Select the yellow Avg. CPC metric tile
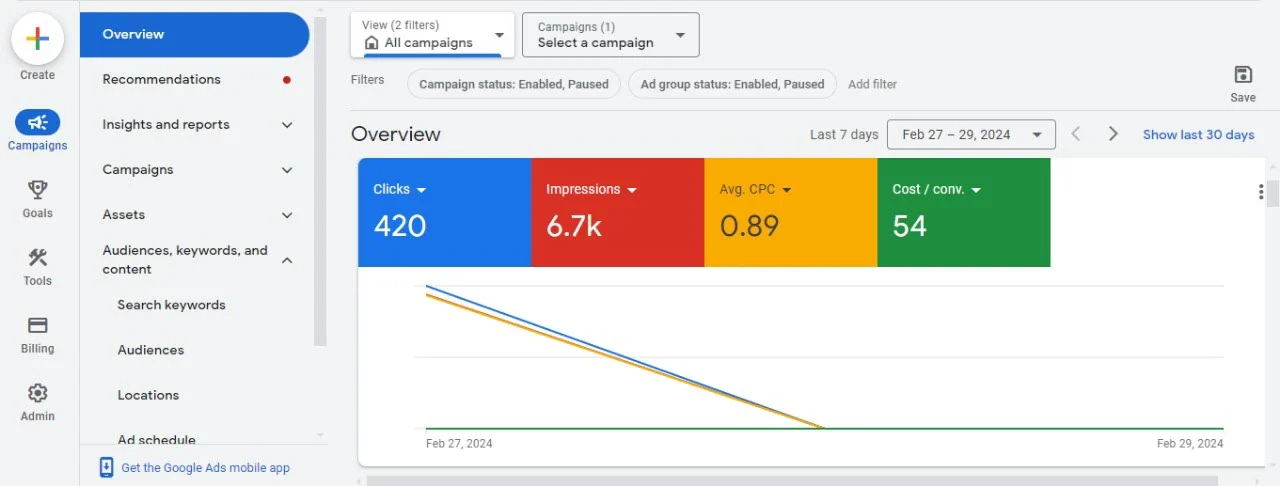 (x=790, y=212)
